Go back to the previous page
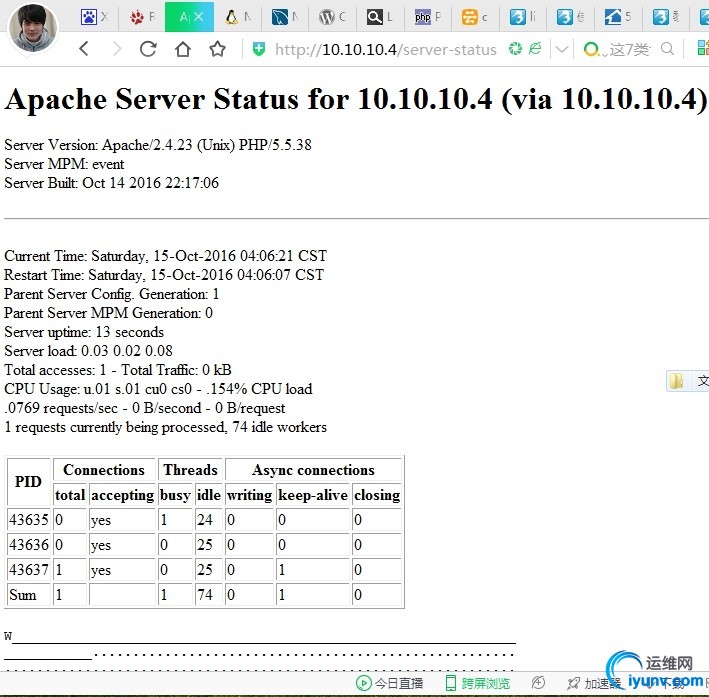 pyautogui.click(x=84, y=48)
